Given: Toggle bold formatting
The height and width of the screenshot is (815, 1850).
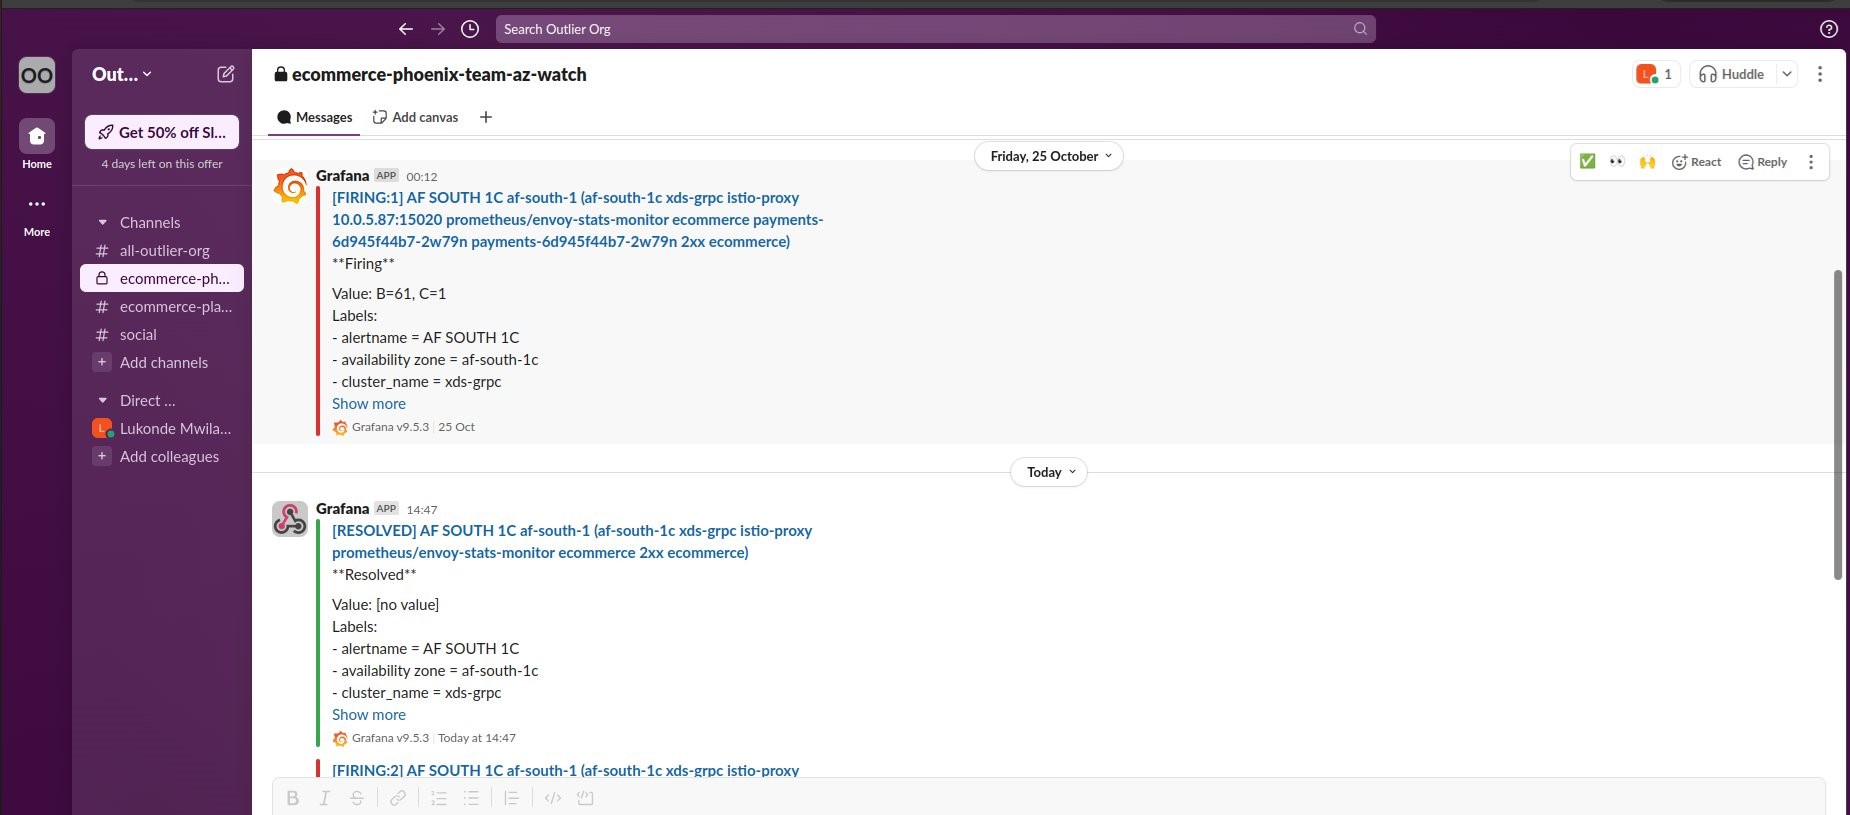Looking at the screenshot, I should [292, 797].
